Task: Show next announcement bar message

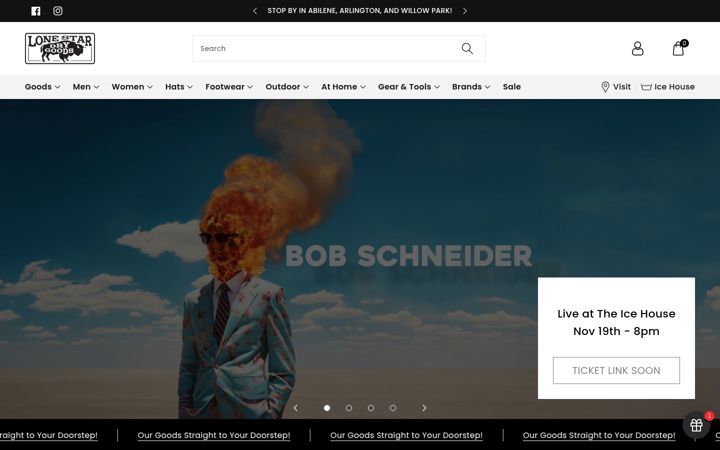Action: 465,11
